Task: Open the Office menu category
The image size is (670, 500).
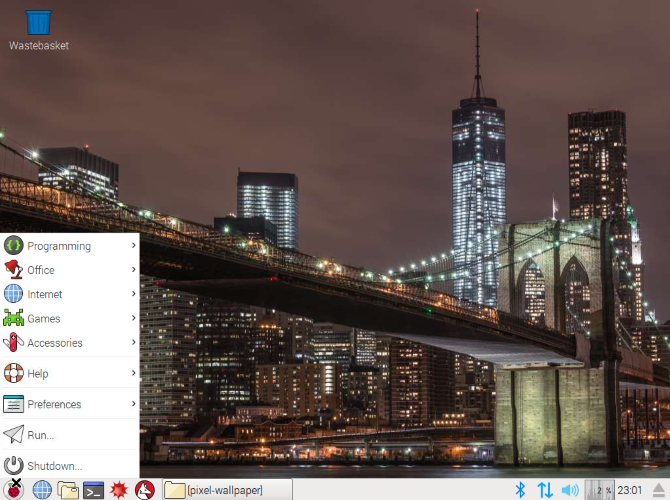Action: 42,270
